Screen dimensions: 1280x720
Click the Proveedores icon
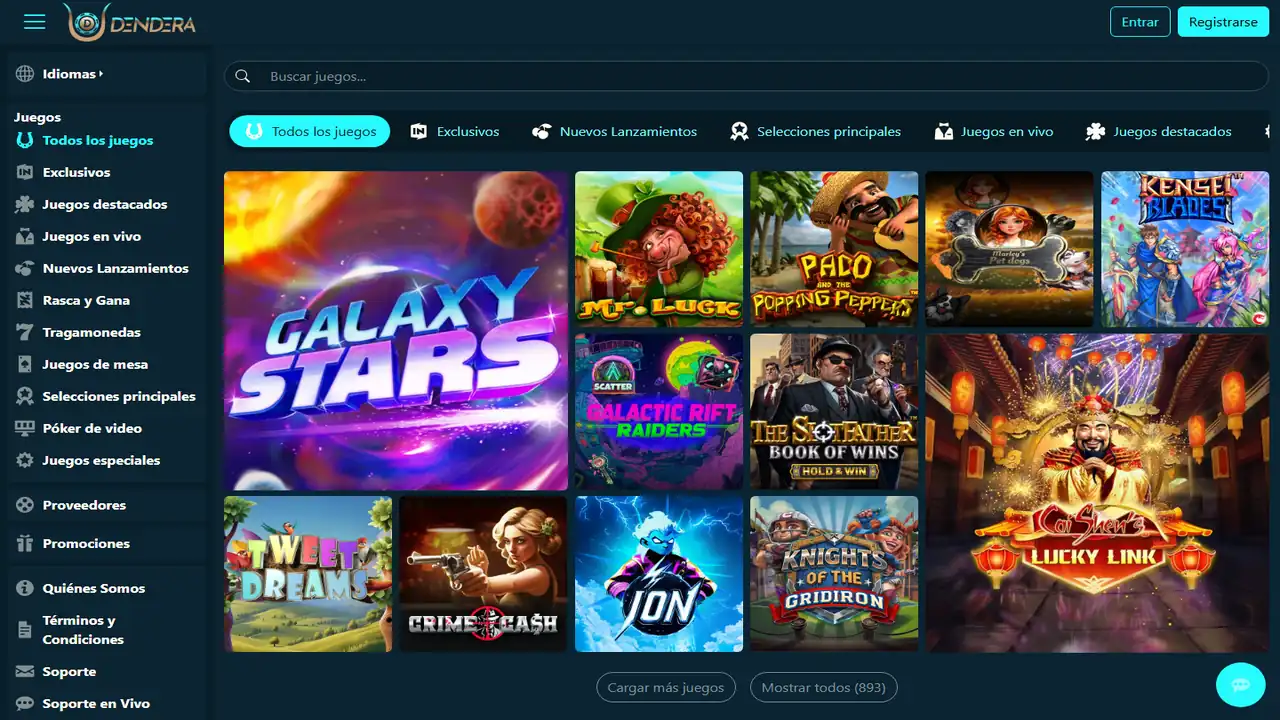(25, 506)
